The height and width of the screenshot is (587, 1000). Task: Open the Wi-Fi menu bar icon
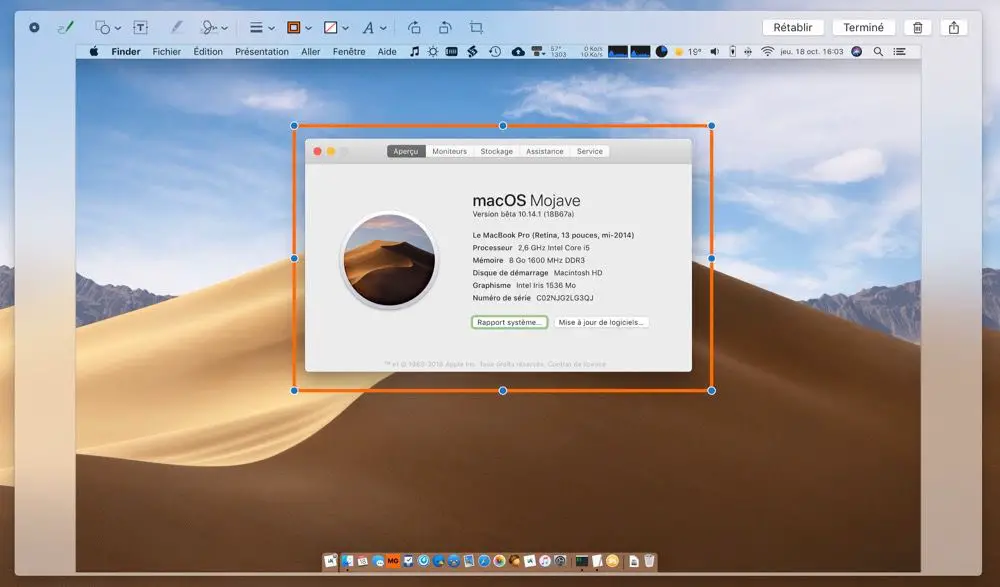(x=767, y=52)
